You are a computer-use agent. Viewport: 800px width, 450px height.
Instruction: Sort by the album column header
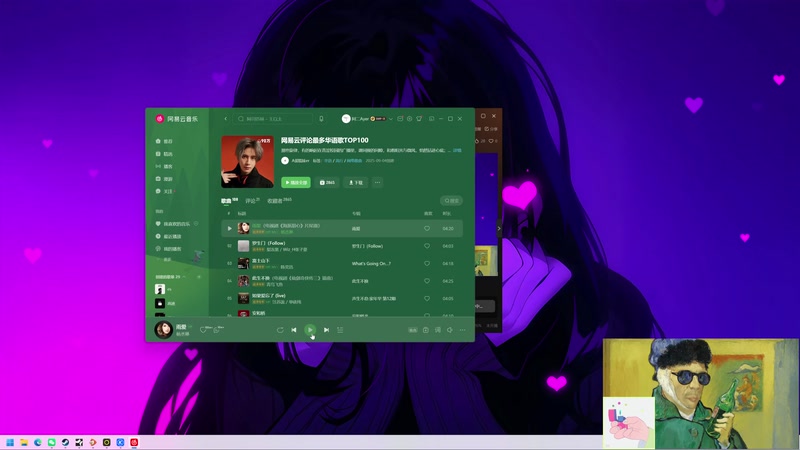pyautogui.click(x=356, y=214)
